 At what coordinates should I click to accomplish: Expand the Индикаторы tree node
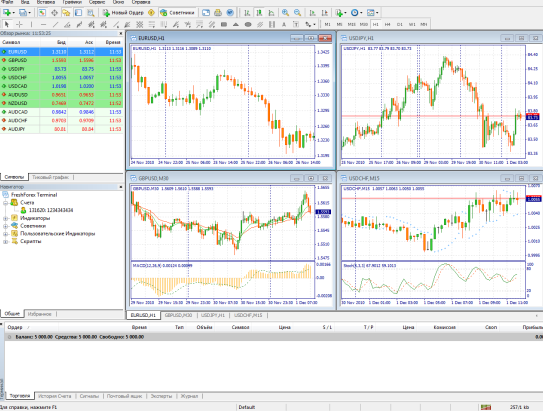click(6, 218)
